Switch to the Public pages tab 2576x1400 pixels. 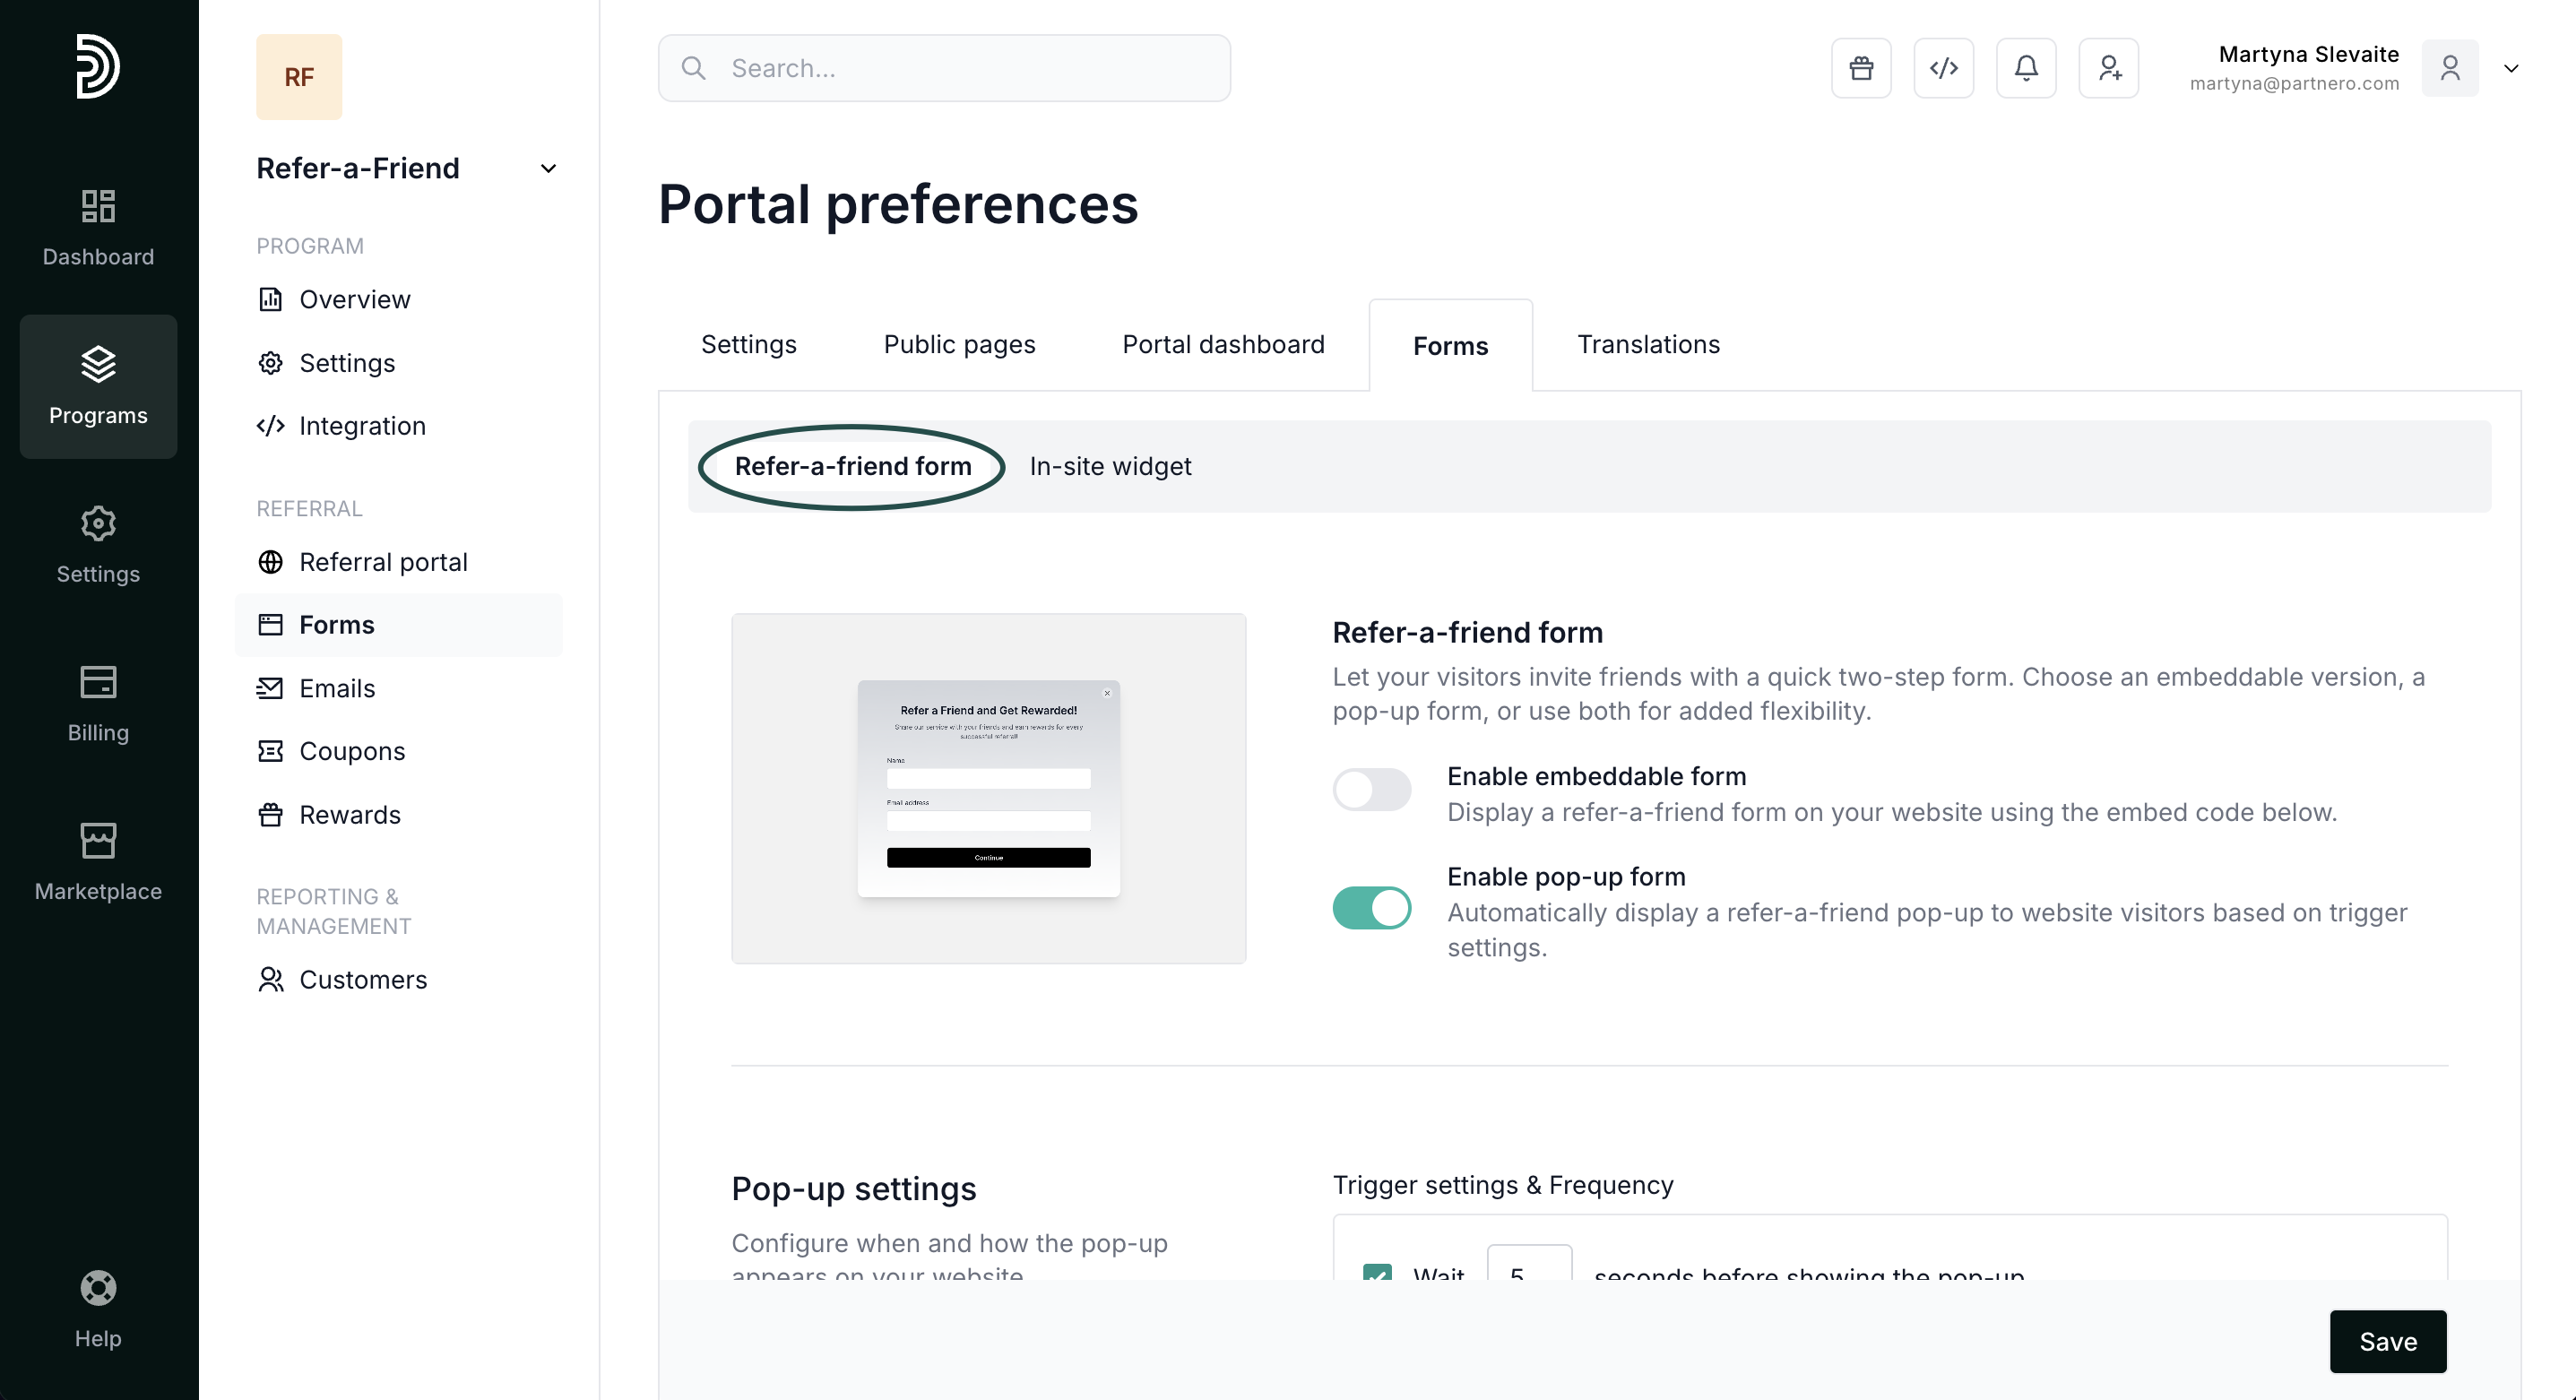(959, 344)
